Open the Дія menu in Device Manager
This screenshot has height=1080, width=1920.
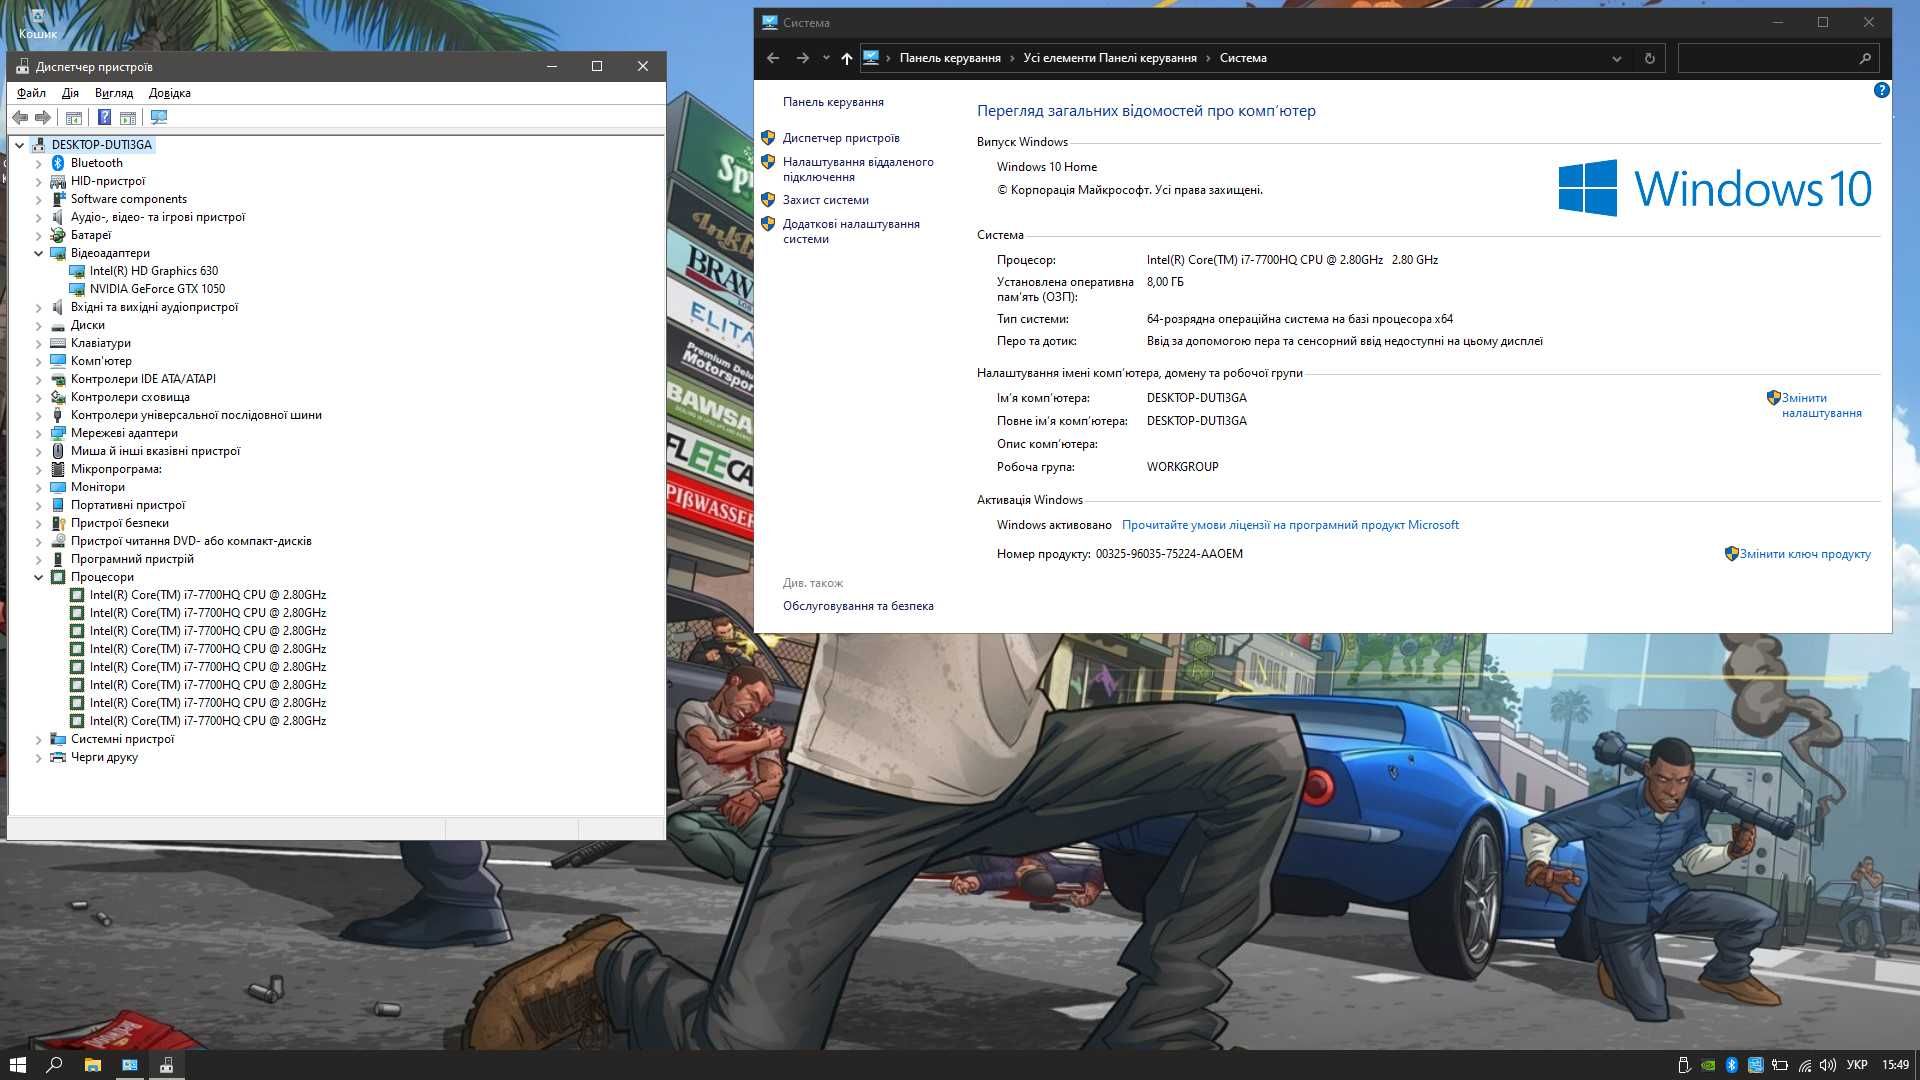(x=70, y=92)
